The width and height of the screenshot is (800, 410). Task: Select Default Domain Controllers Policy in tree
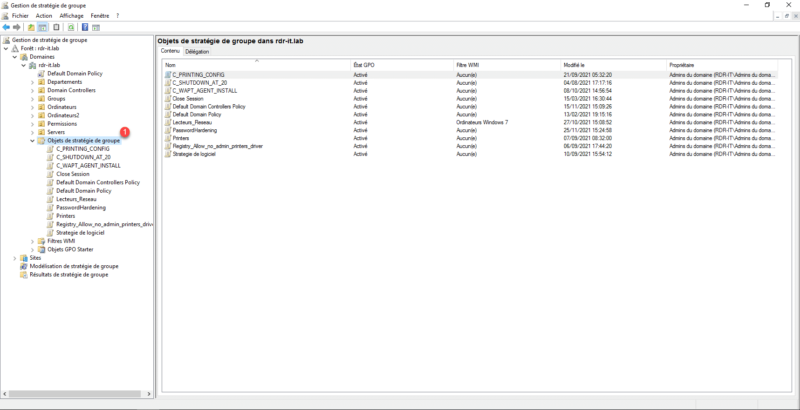98,182
